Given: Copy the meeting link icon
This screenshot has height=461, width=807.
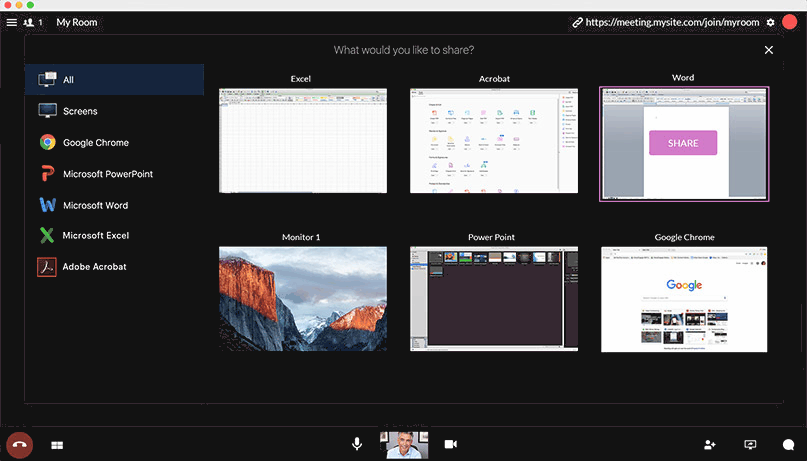Looking at the screenshot, I should tap(577, 23).
